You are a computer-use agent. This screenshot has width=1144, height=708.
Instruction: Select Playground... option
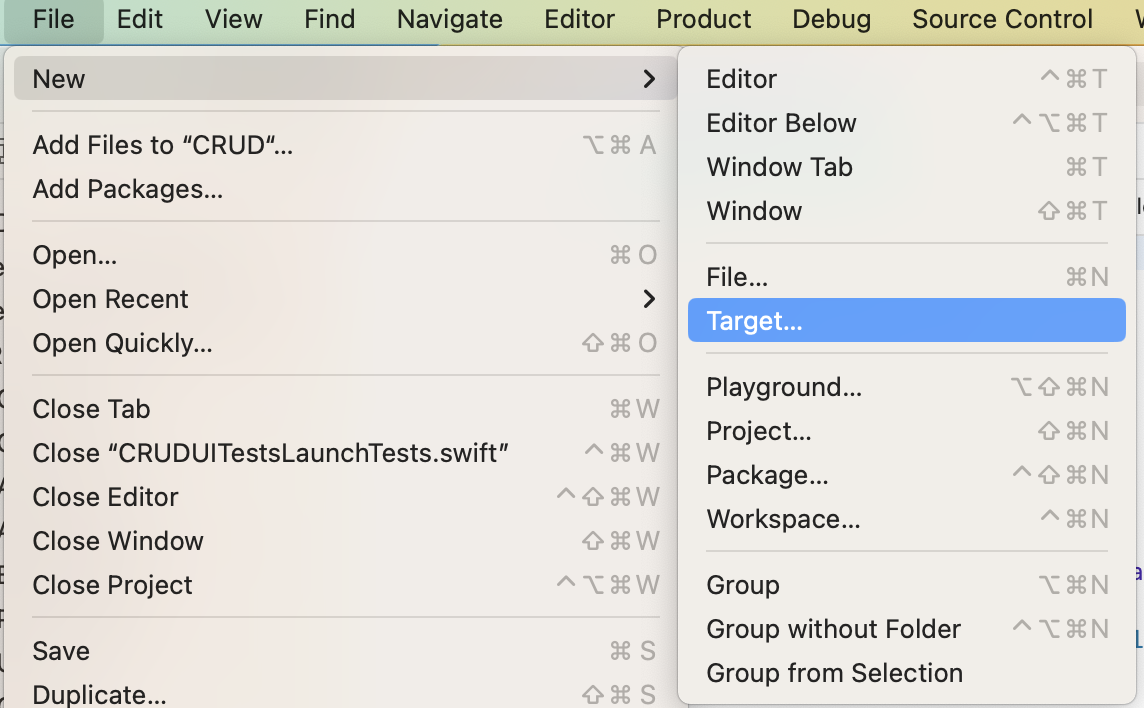pyautogui.click(x=906, y=387)
